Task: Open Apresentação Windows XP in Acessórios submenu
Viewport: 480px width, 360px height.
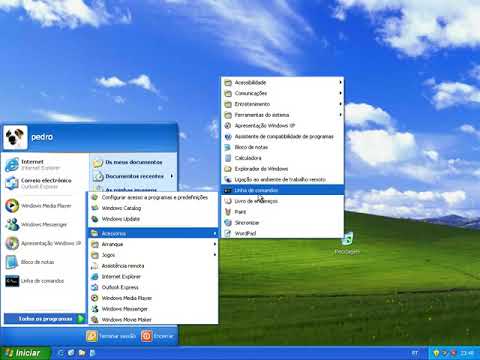Action: pyautogui.click(x=283, y=126)
